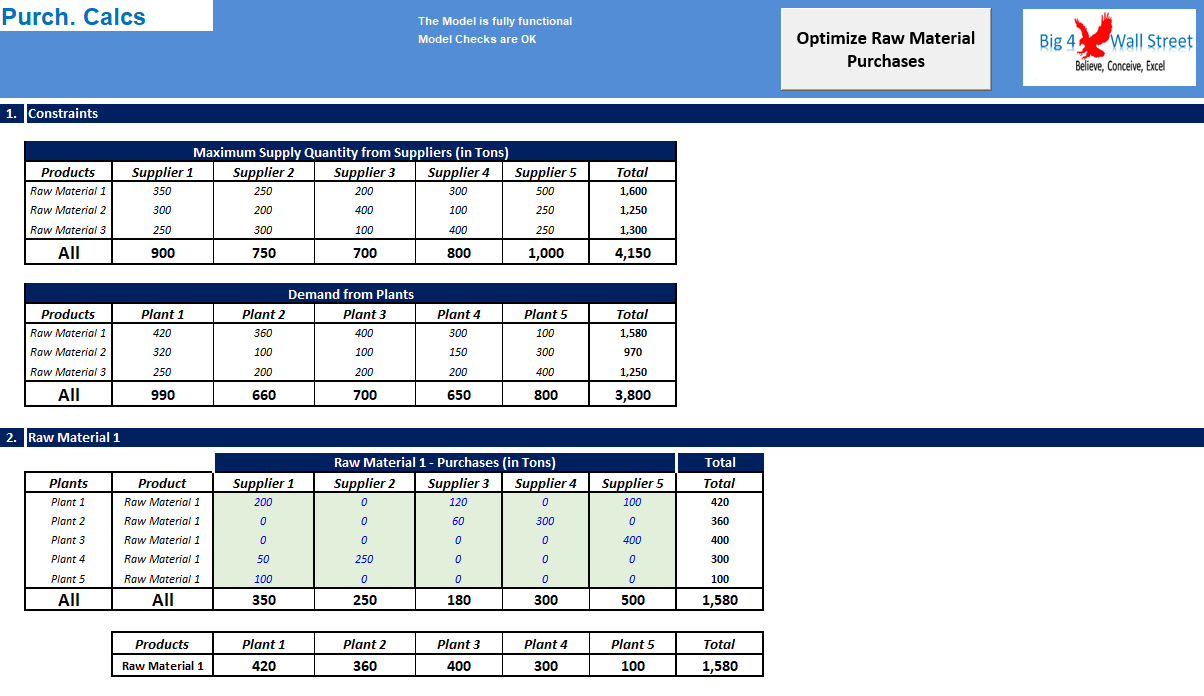Viewport: 1204px width, 696px height.
Task: Select supply total 1,300 for Raw Material 3
Action: pos(632,230)
